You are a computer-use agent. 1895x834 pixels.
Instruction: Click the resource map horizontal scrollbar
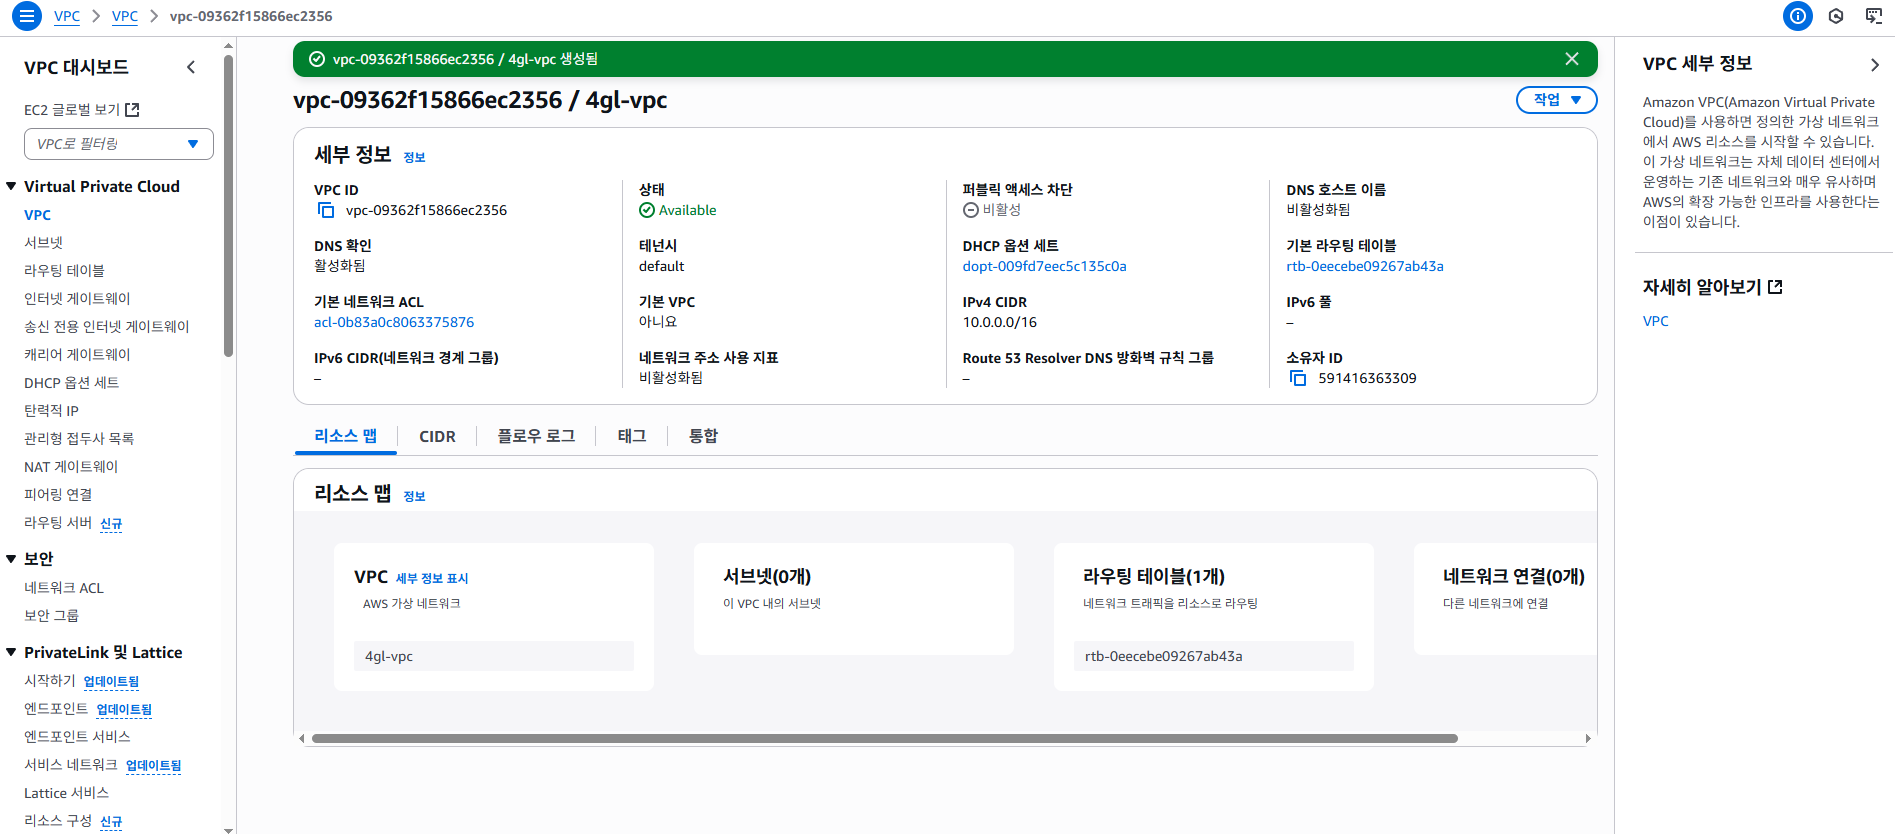click(x=884, y=739)
